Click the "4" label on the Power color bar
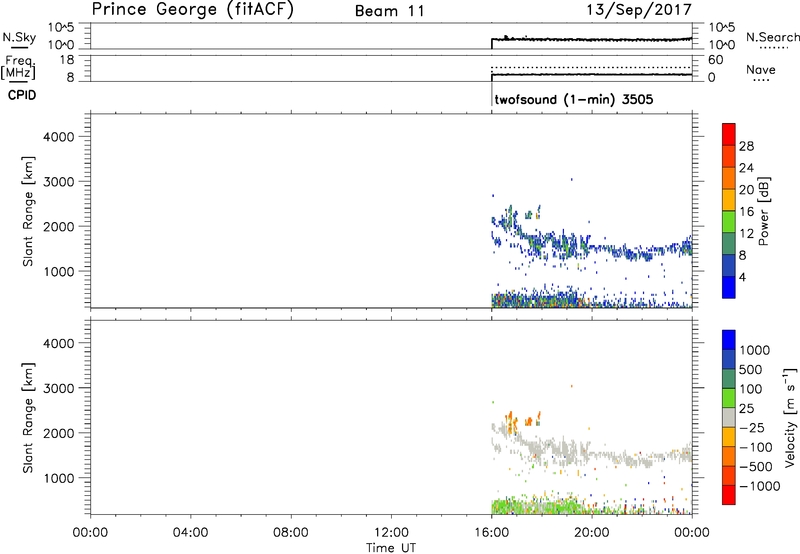800x554 pixels. click(742, 277)
